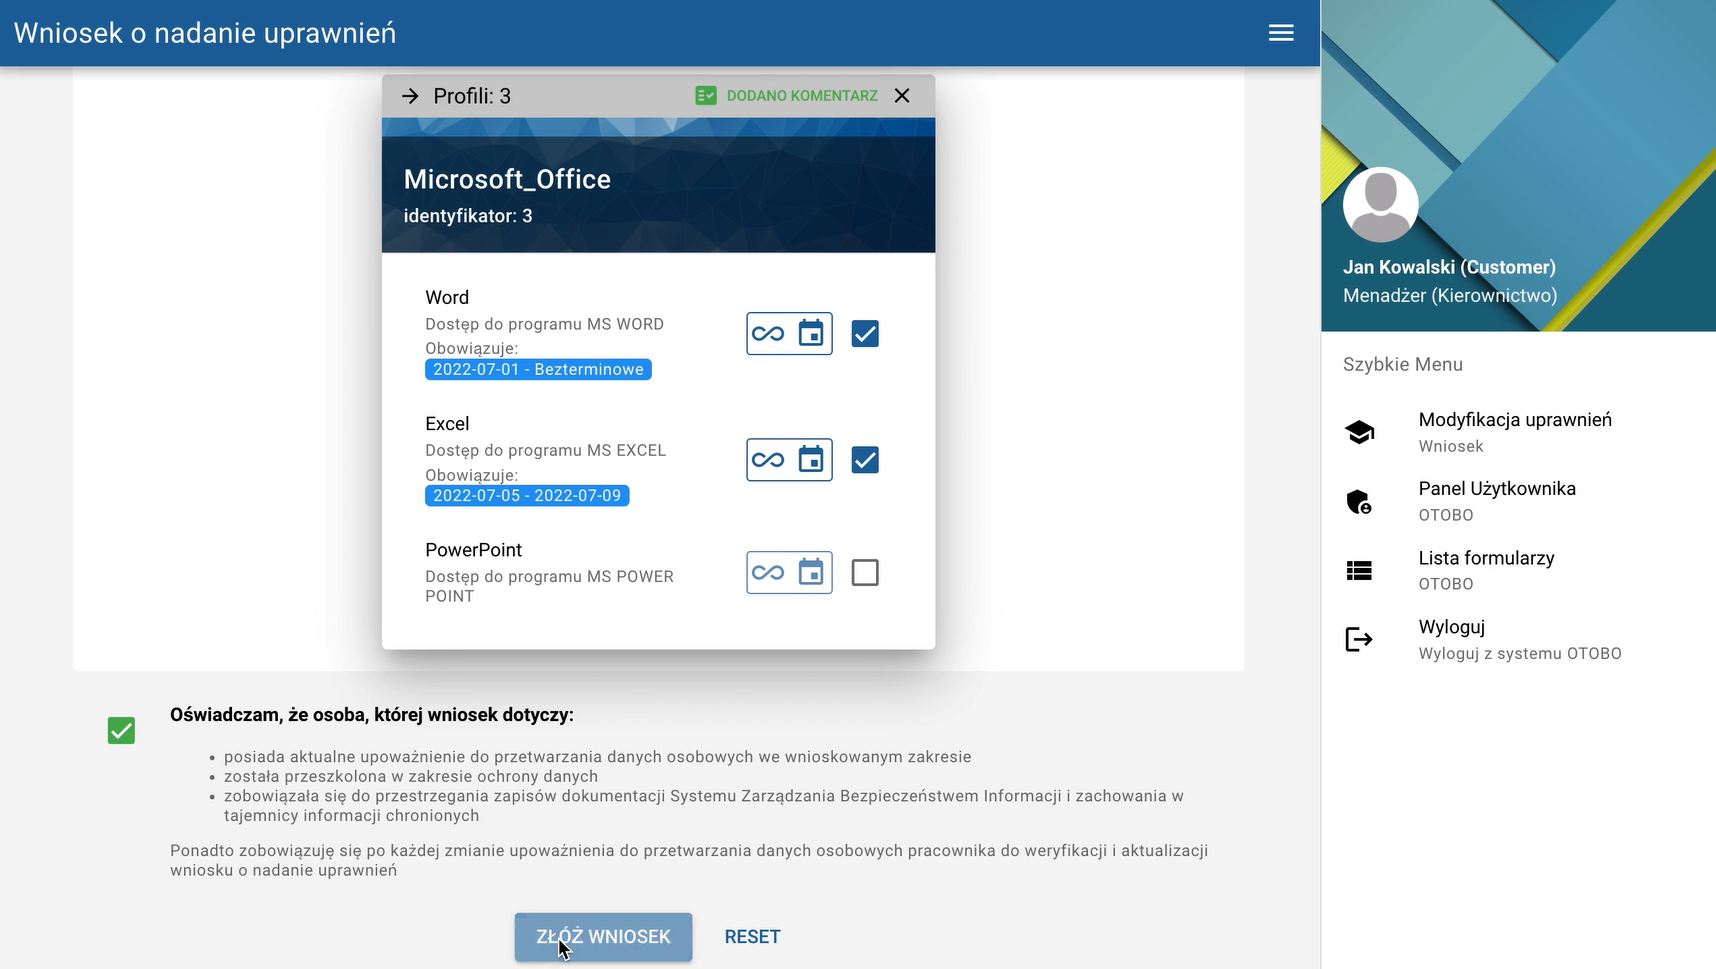The height and width of the screenshot is (969, 1716).
Task: Click the page title Wniosek o nadanie uprawnień
Action: point(205,33)
